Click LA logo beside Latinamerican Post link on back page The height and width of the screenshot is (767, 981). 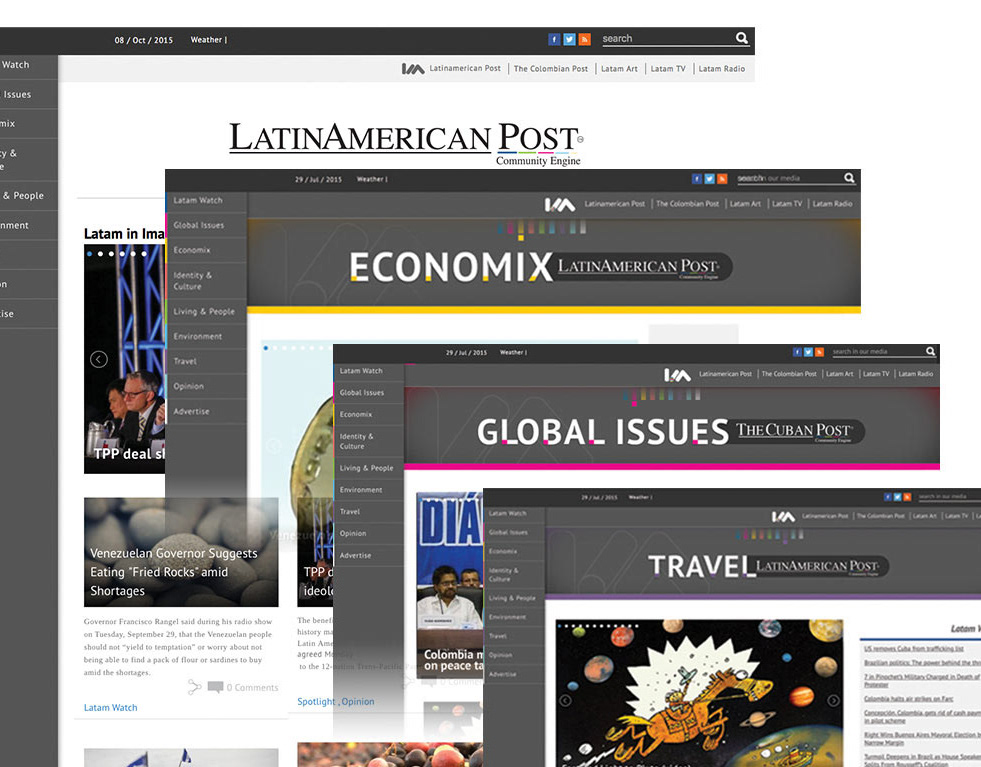coord(413,69)
